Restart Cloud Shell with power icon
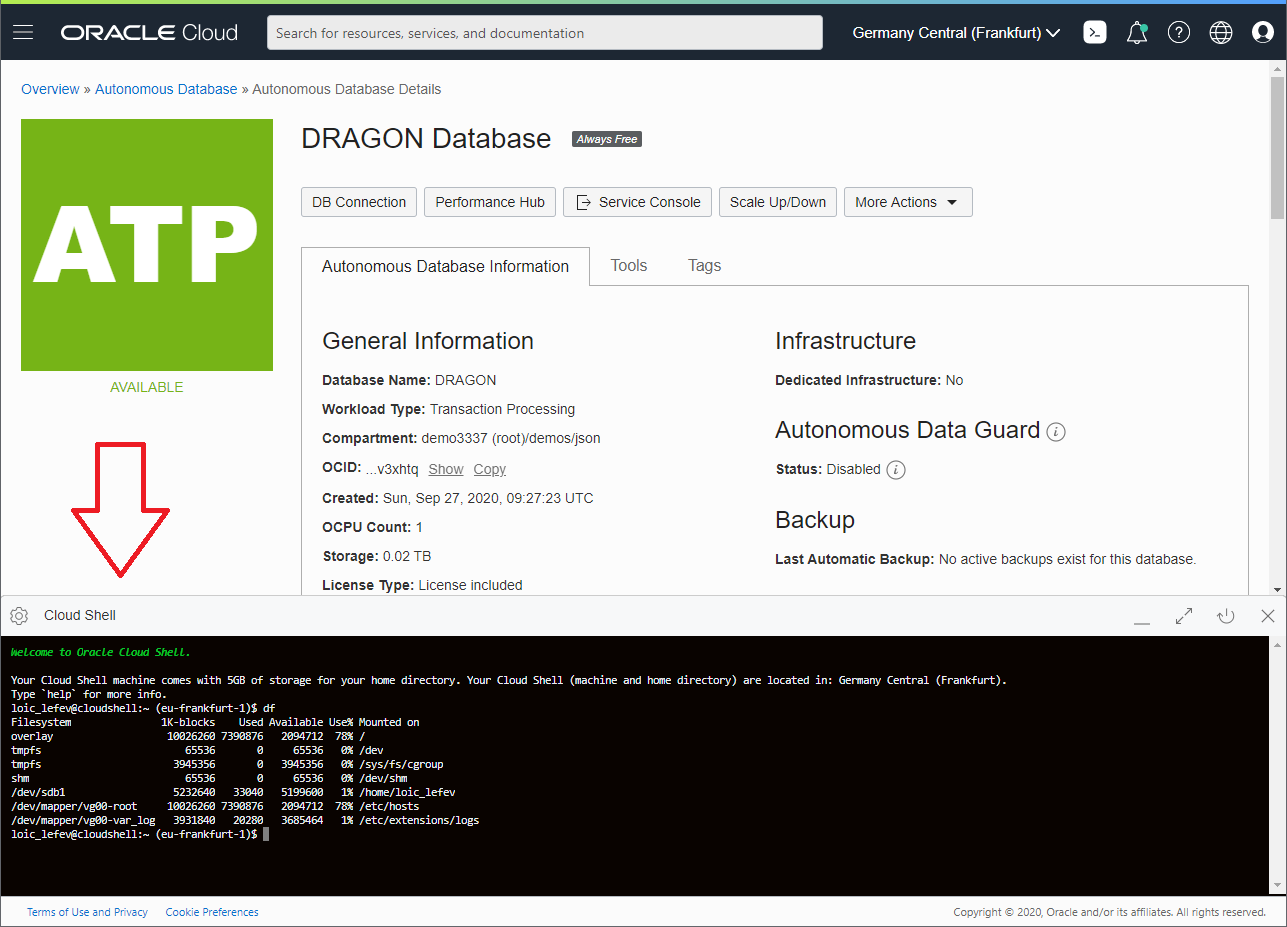The width and height of the screenshot is (1287, 927). 1226,616
